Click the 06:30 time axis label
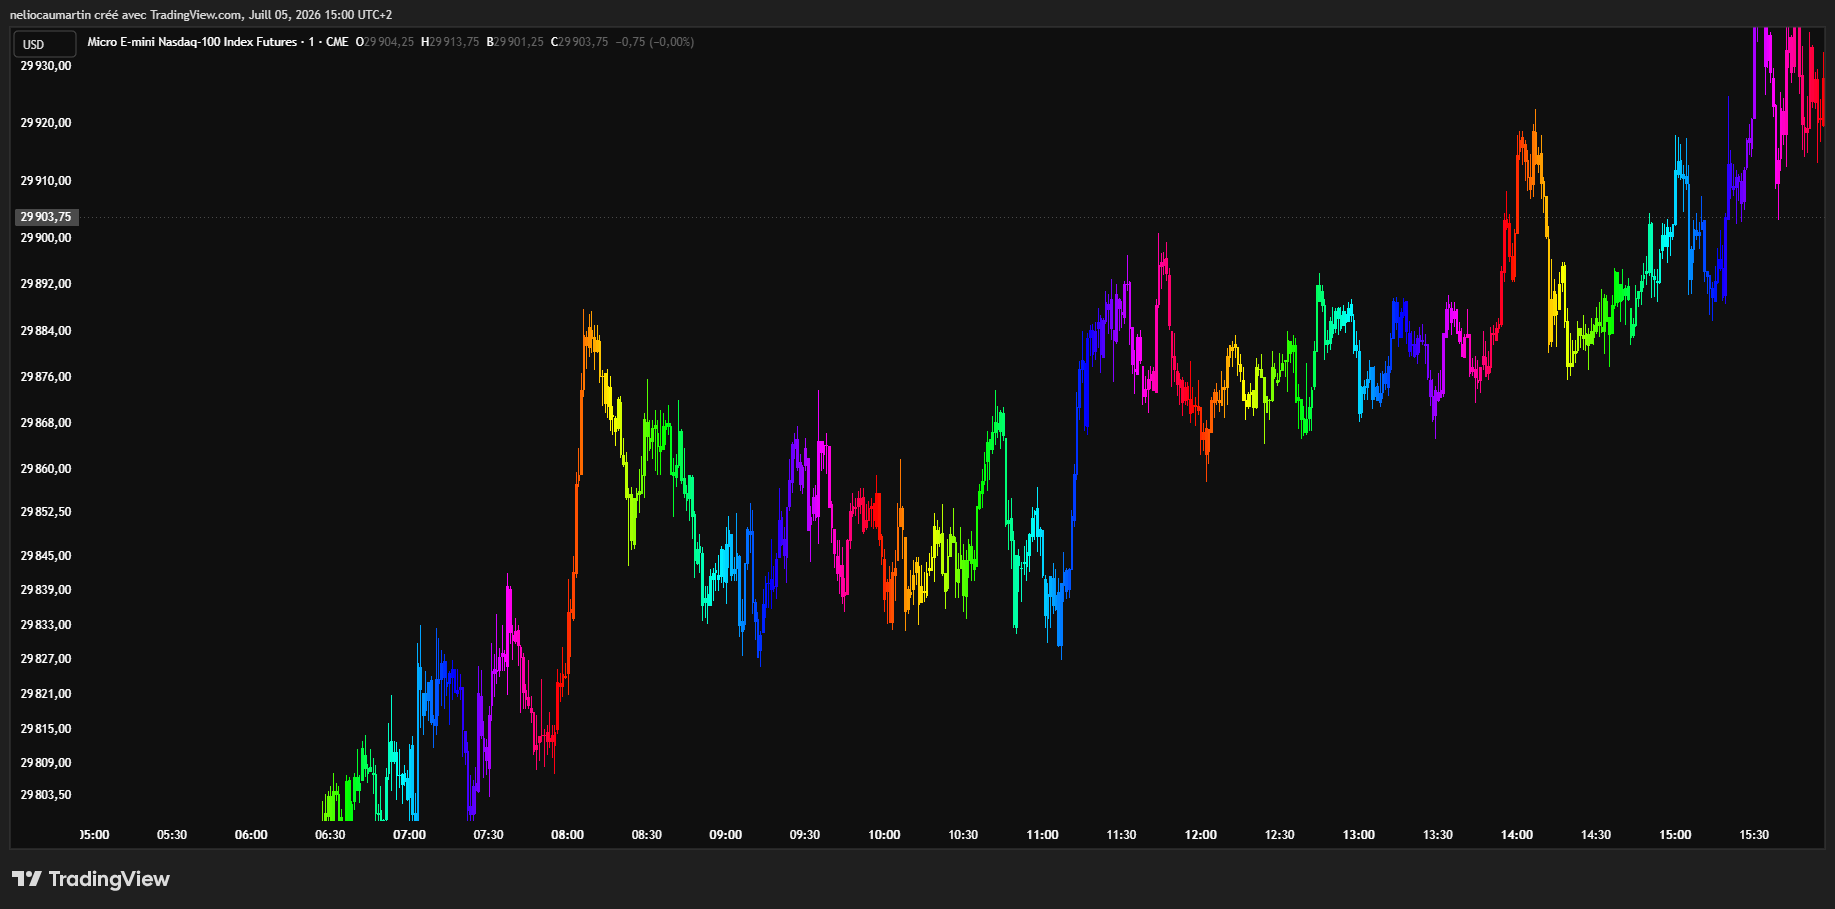 click(330, 835)
